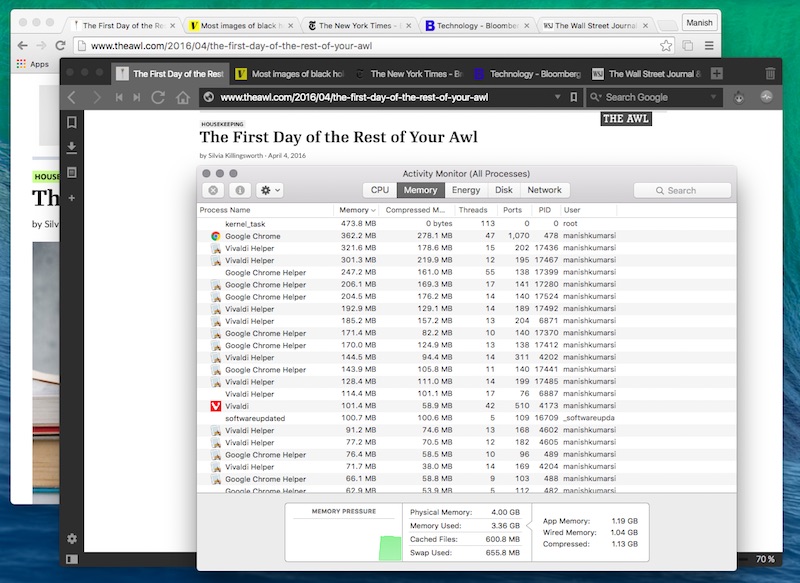This screenshot has height=583, width=800.
Task: Click the Vivaldi fast forward button
Action: tap(137, 97)
